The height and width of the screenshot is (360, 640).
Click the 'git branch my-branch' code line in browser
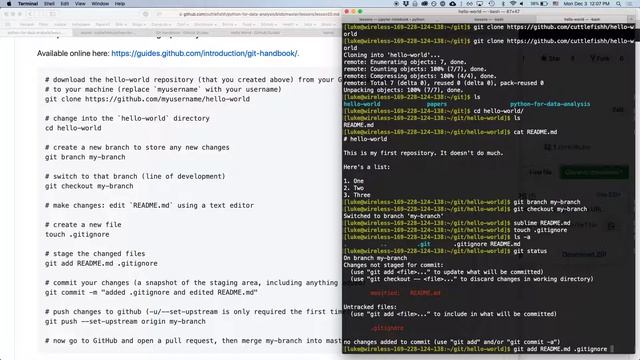click(x=85, y=157)
